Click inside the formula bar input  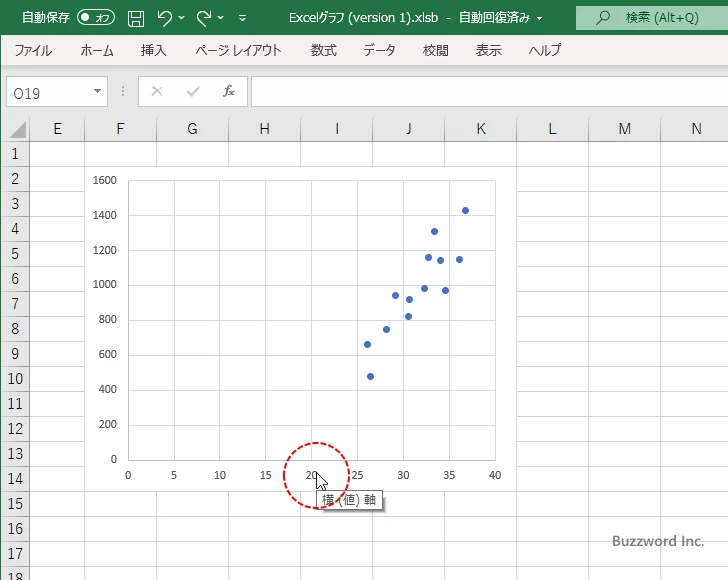489,92
